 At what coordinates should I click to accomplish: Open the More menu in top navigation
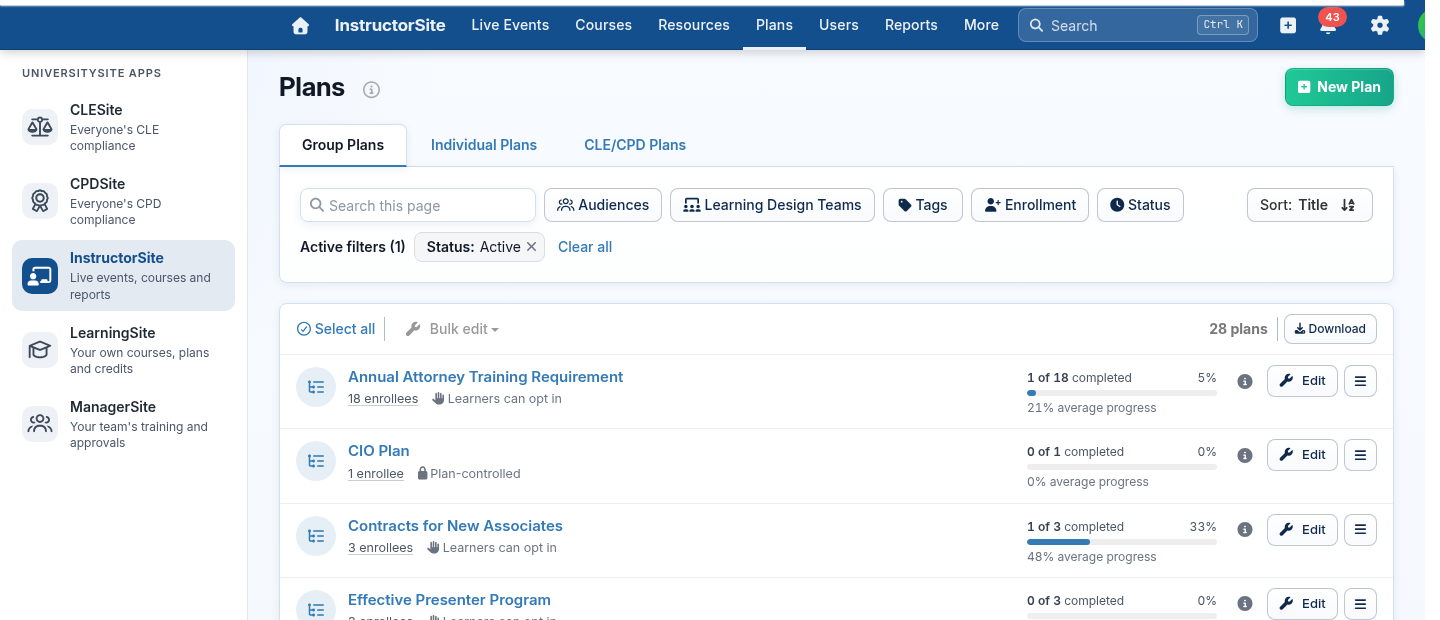(981, 25)
